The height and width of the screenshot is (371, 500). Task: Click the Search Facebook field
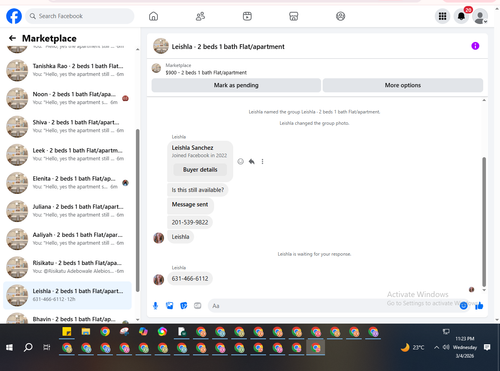click(x=80, y=16)
